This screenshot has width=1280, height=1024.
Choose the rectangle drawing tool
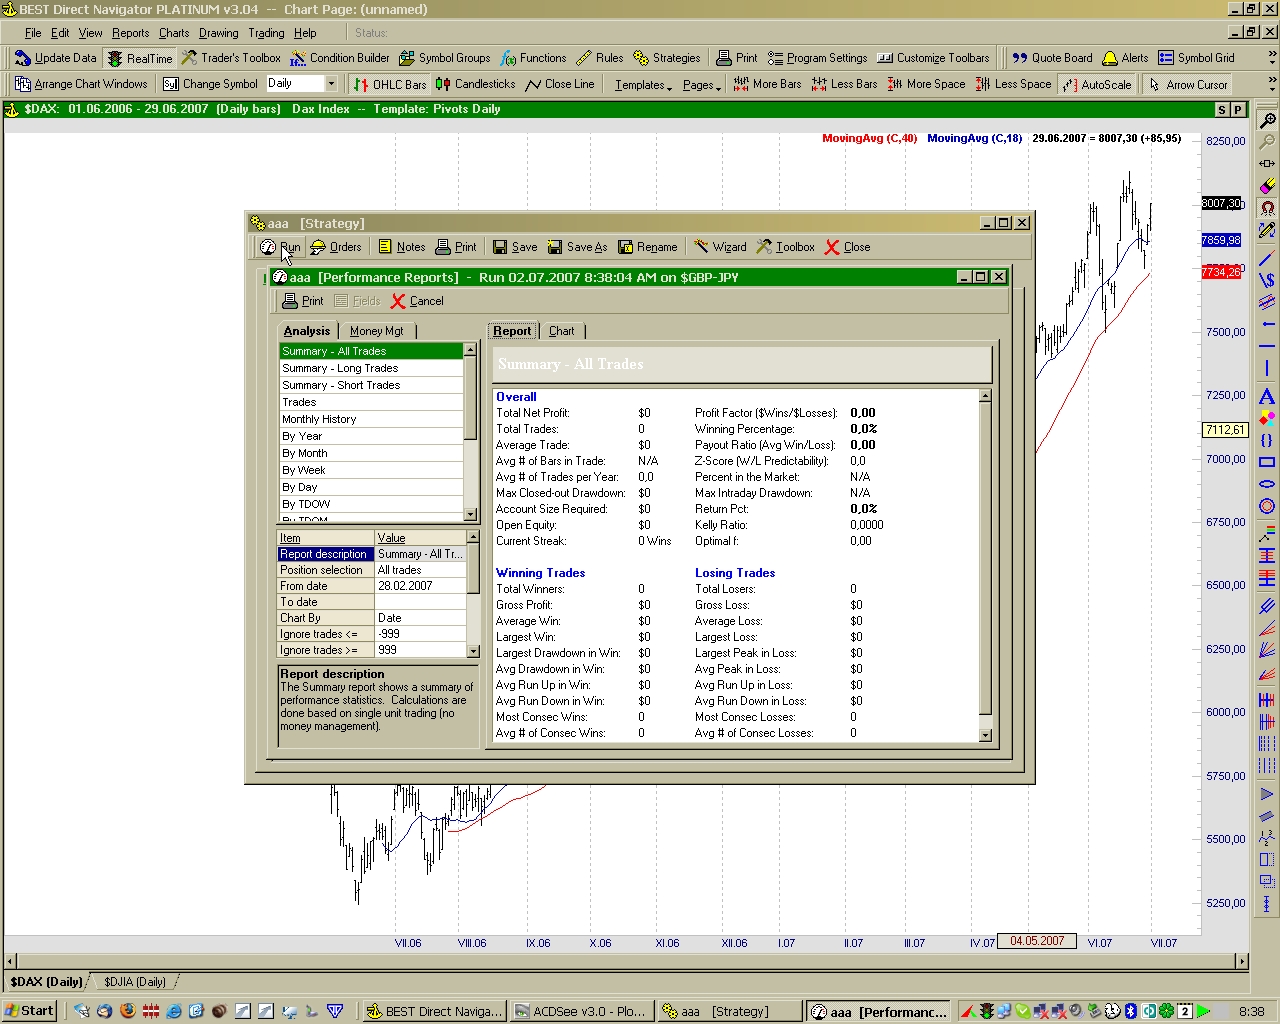coord(1267,462)
